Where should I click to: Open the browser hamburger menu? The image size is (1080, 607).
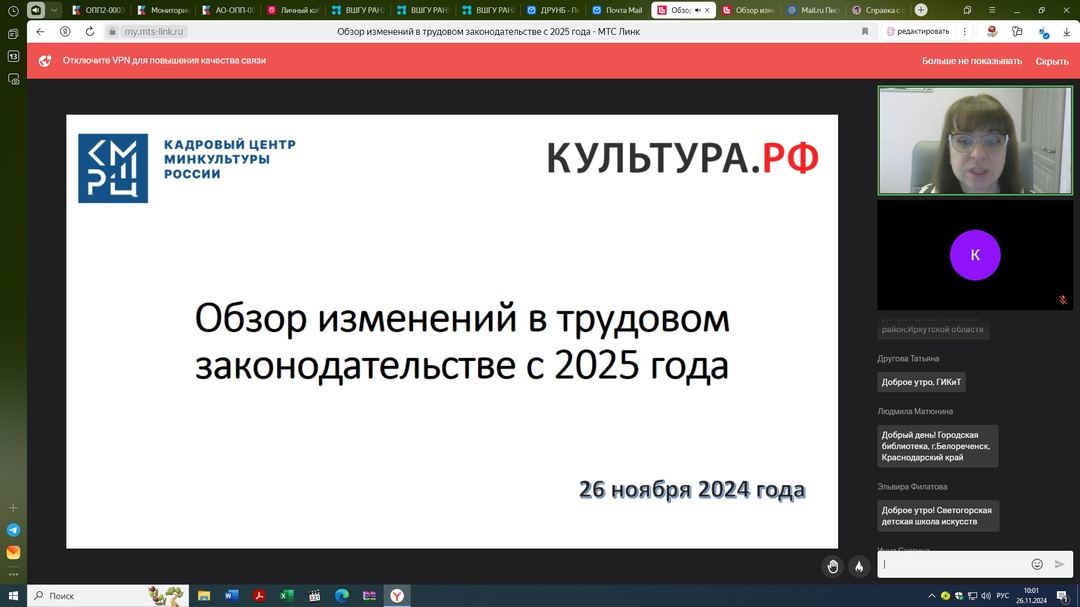[x=992, y=10]
